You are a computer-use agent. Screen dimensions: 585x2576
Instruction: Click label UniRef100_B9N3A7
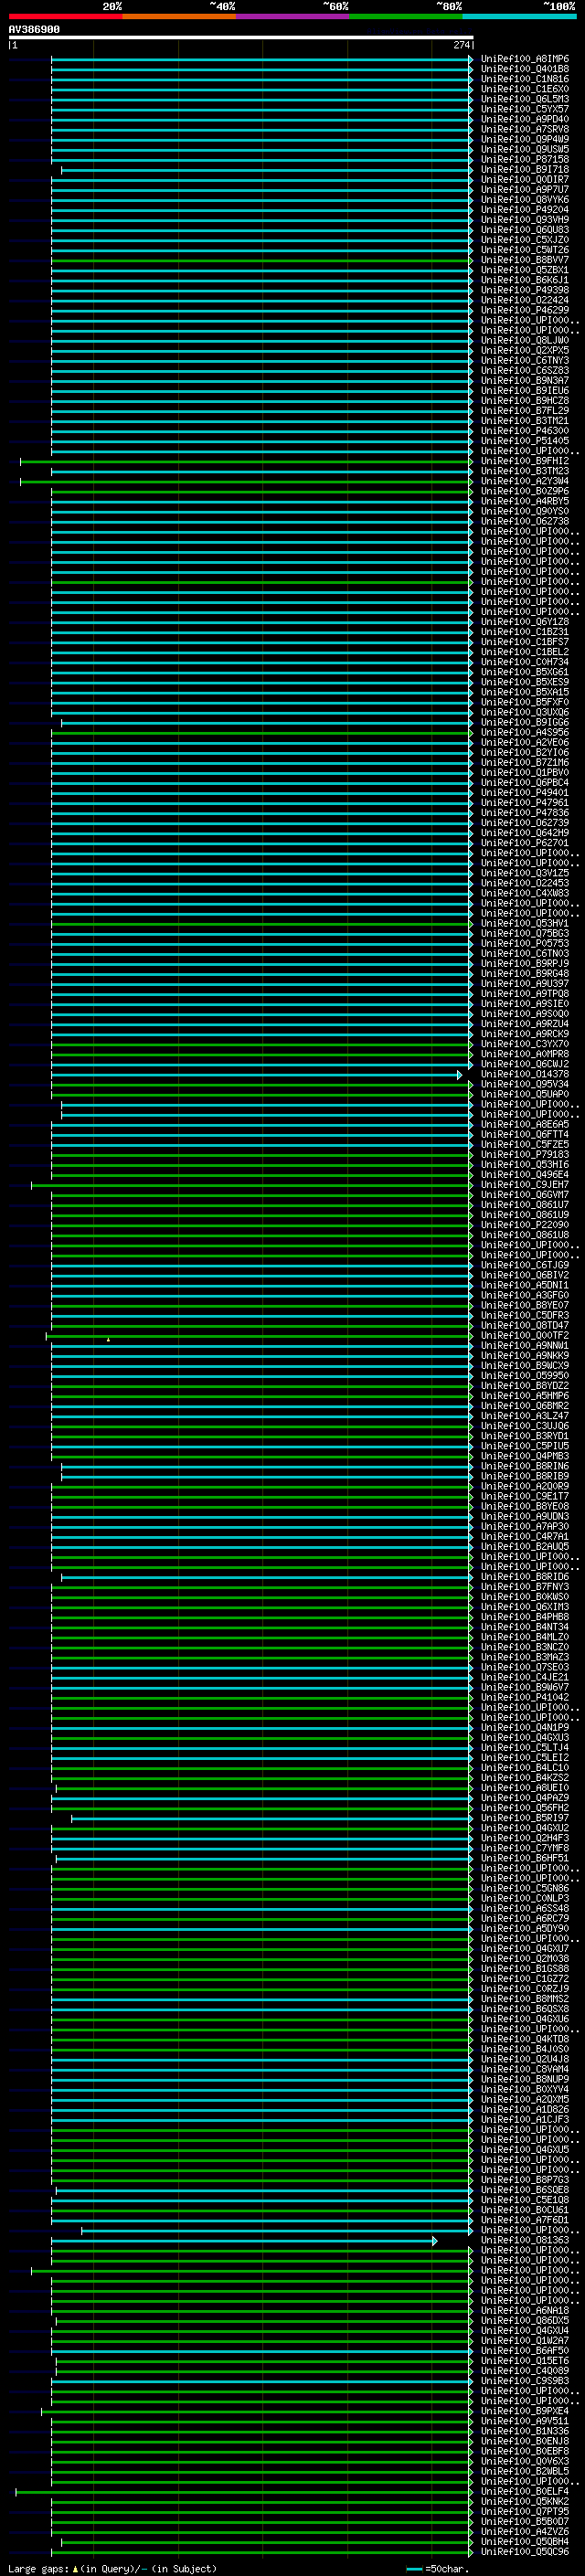pos(525,381)
